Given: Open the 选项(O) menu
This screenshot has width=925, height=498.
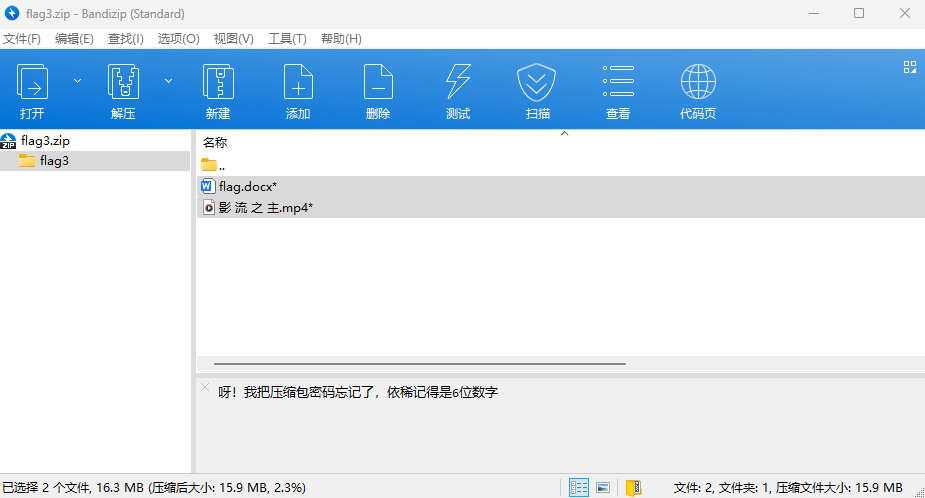Looking at the screenshot, I should (x=179, y=39).
